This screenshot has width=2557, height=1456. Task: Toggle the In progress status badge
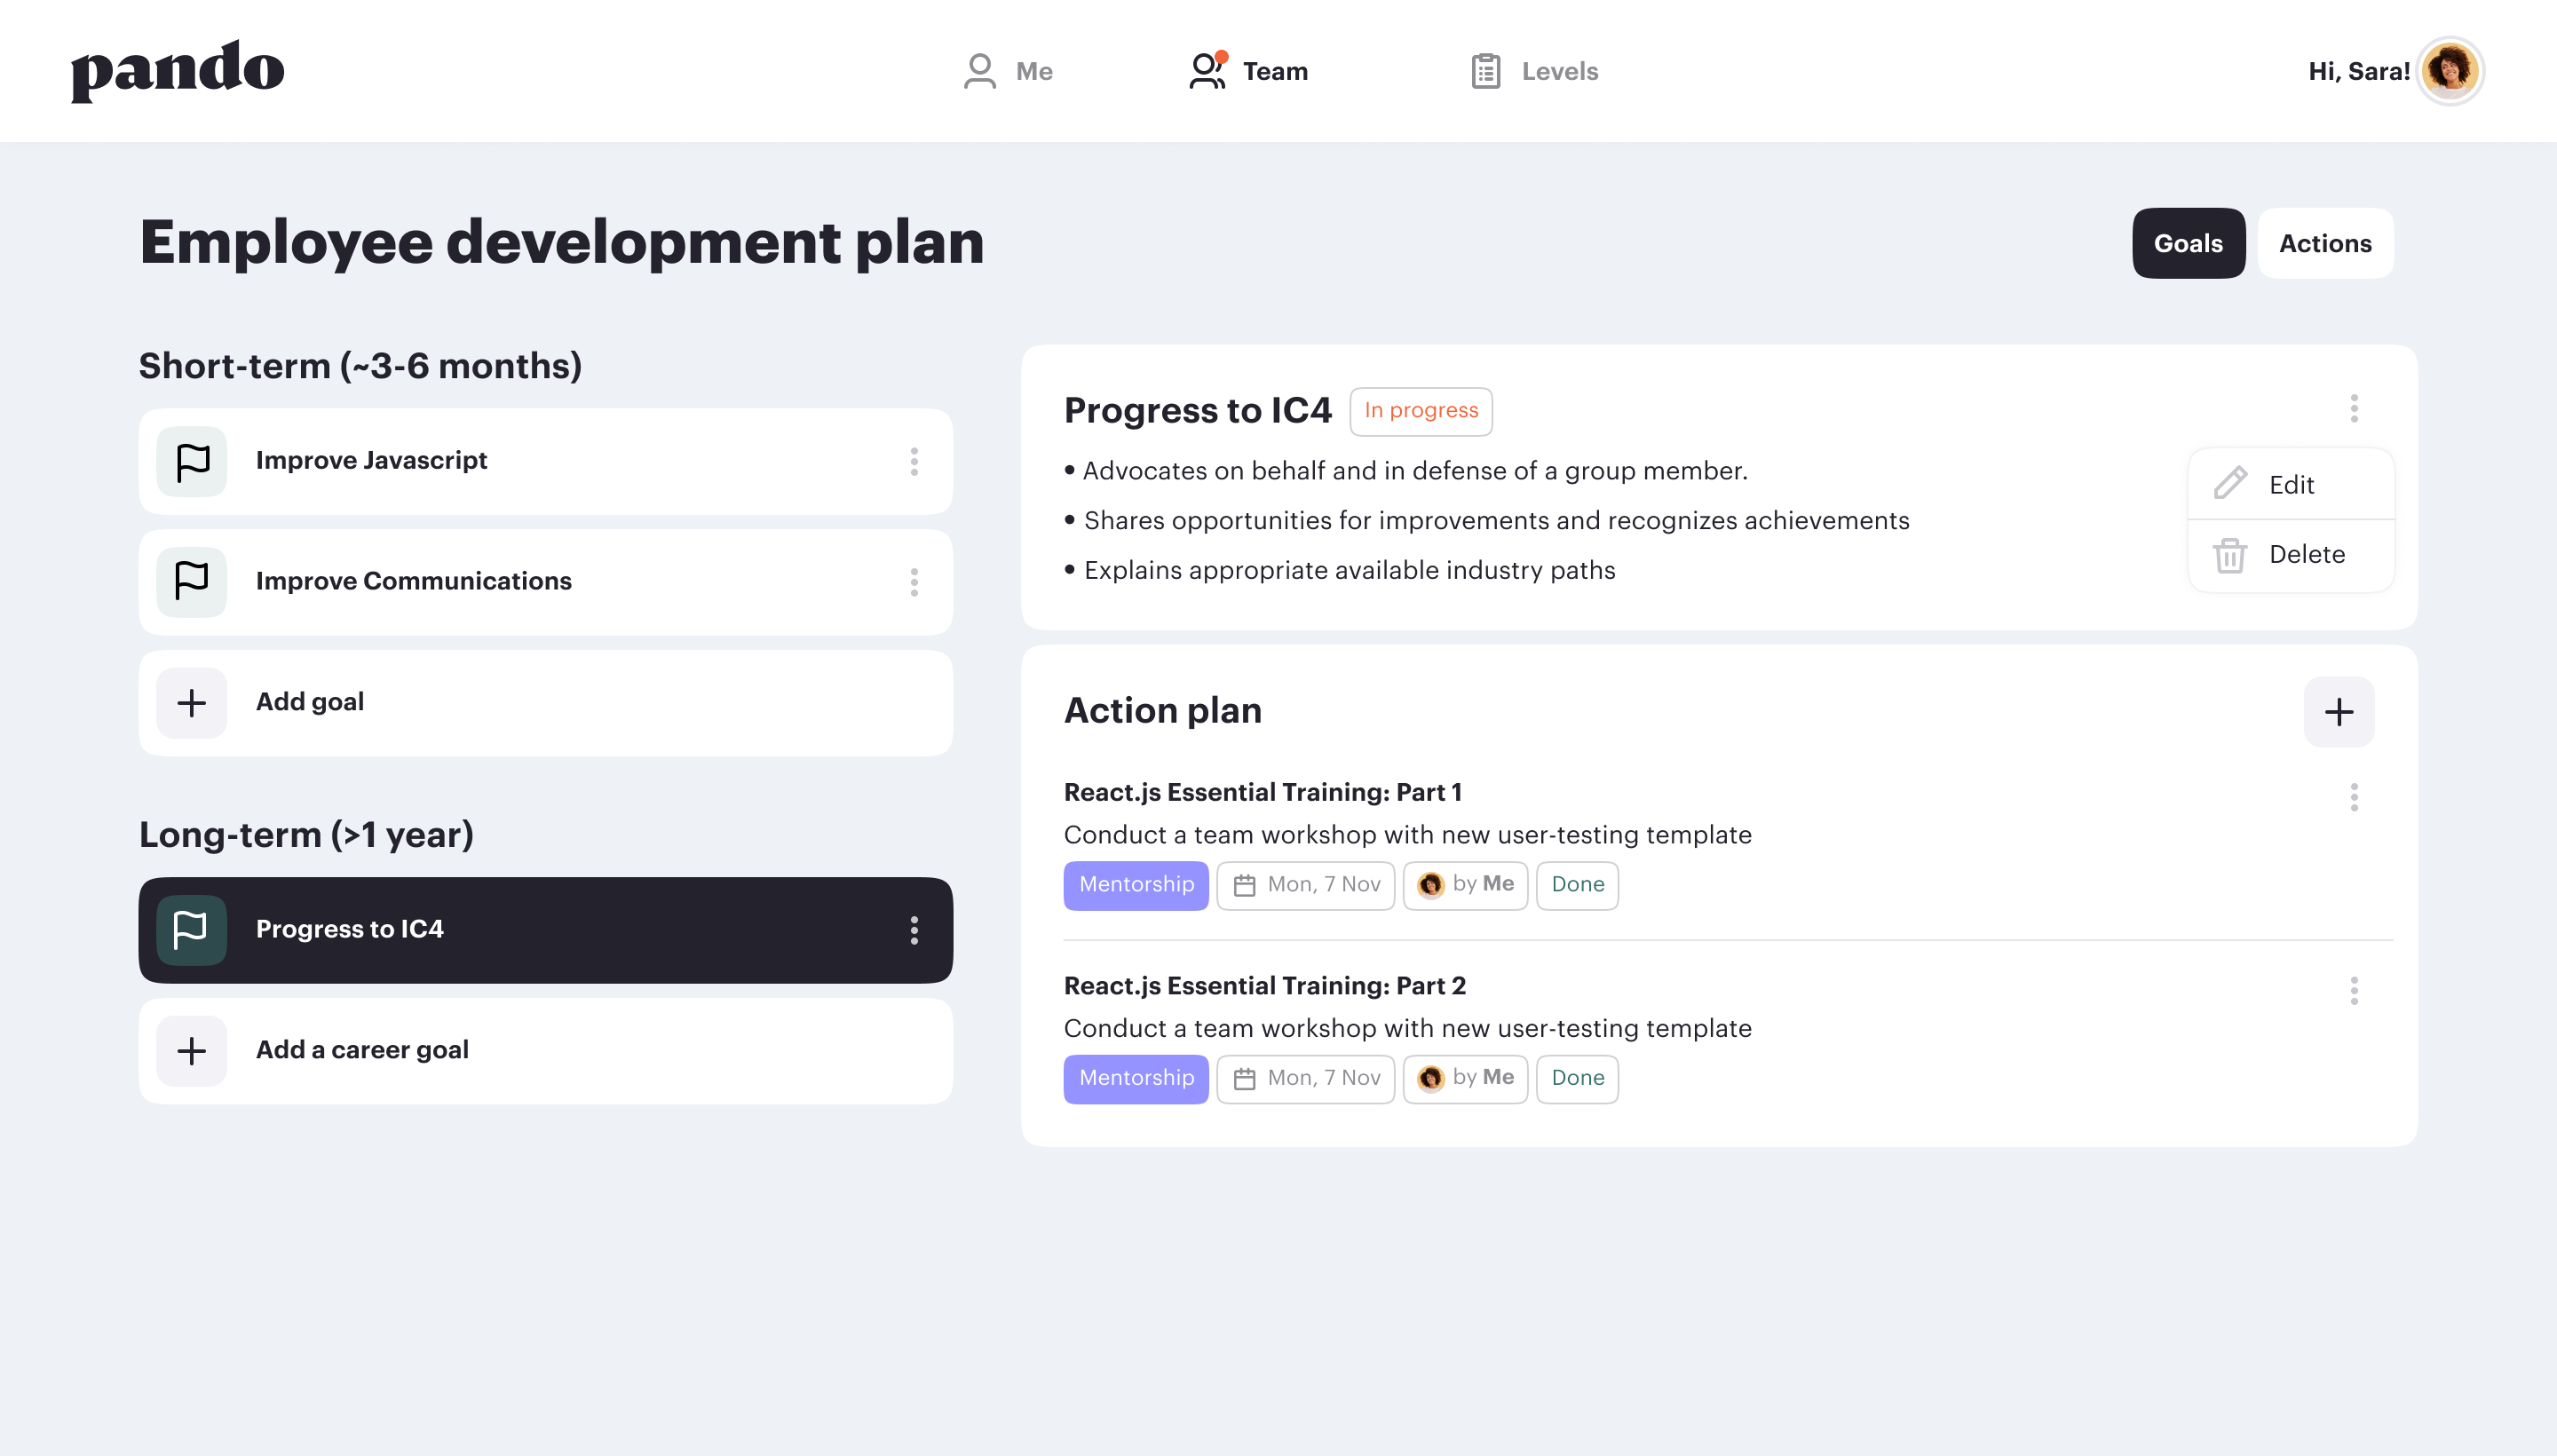coord(1420,410)
